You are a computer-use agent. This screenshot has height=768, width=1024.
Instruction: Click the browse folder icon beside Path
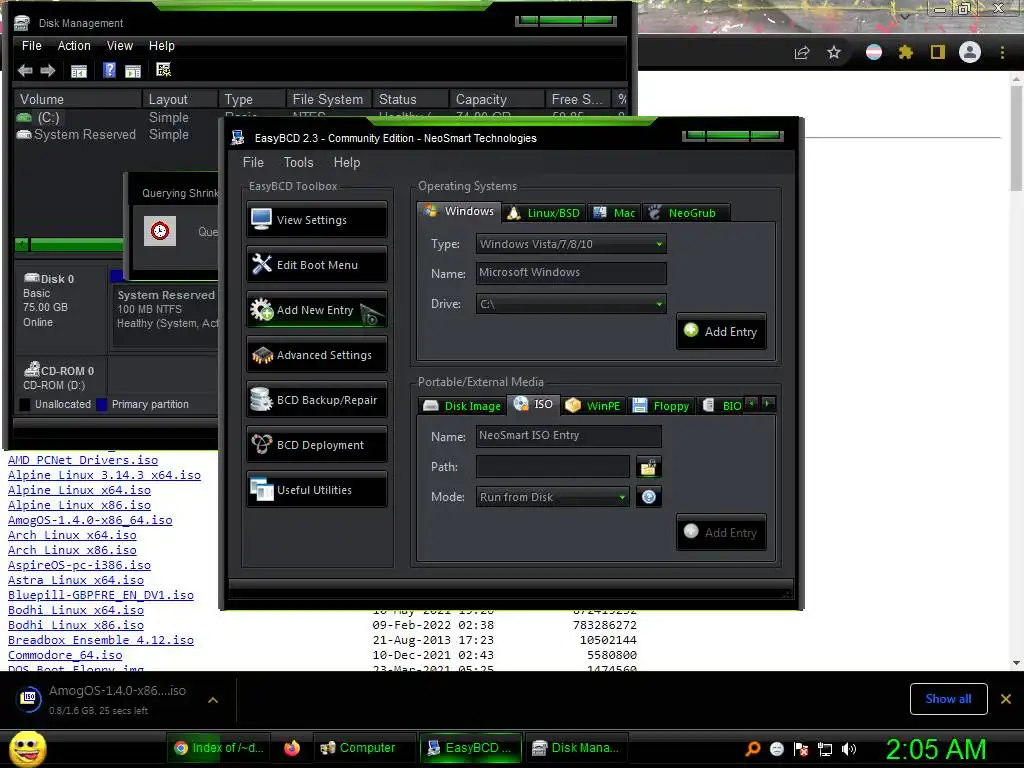pos(648,468)
